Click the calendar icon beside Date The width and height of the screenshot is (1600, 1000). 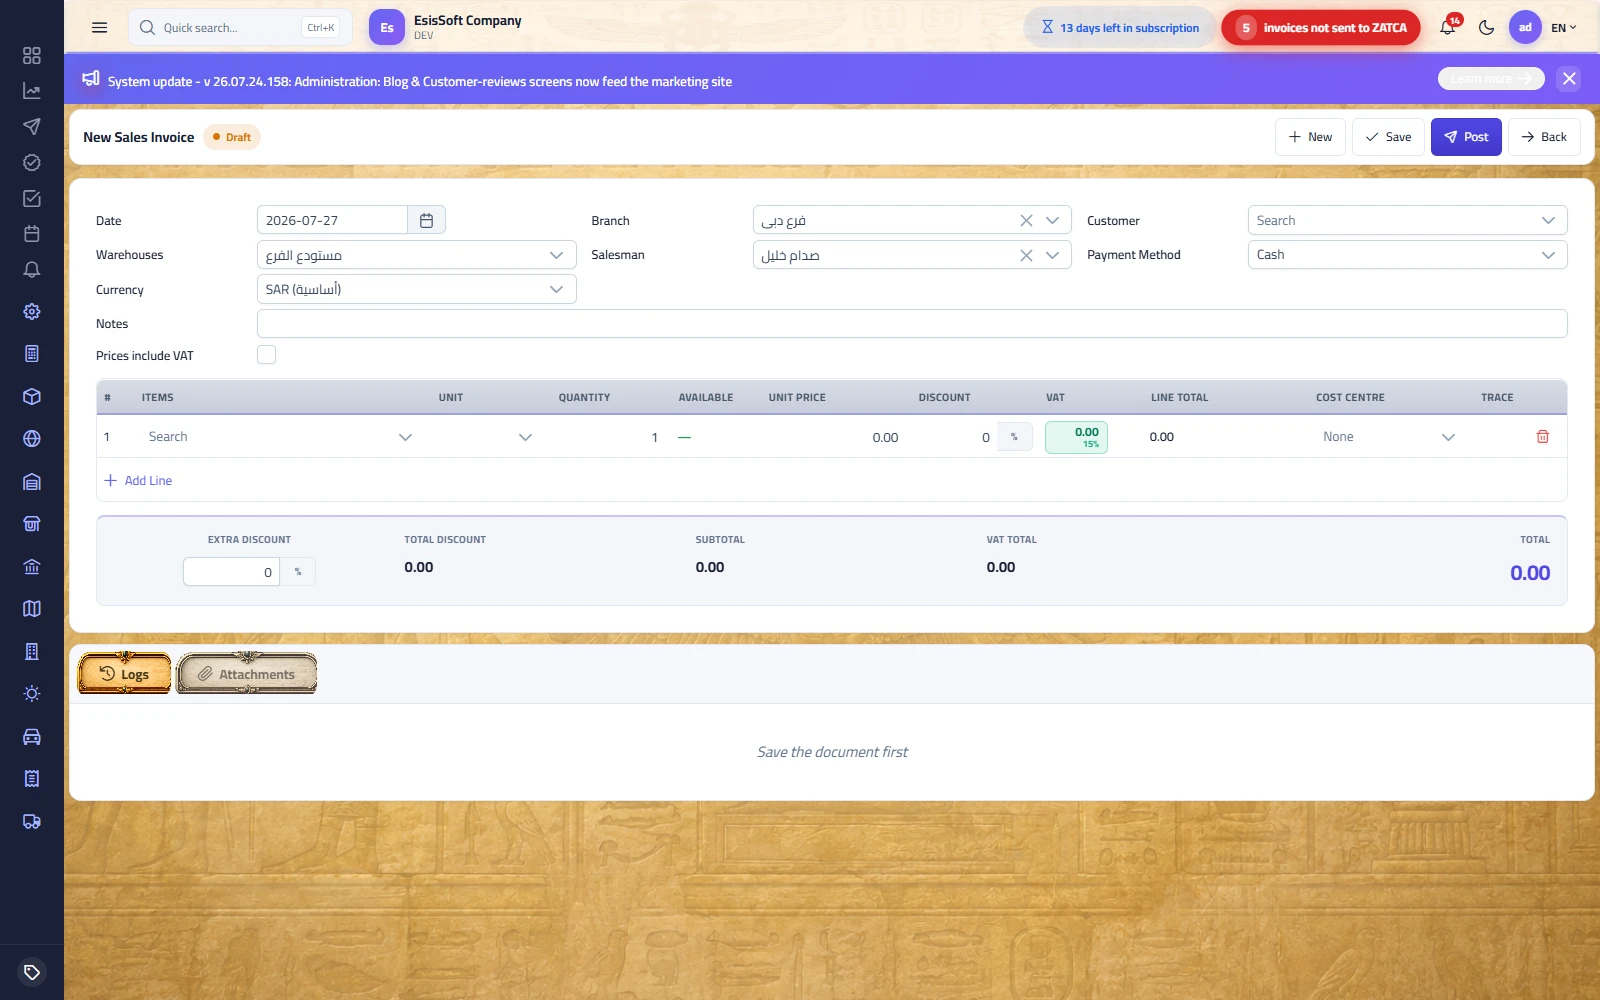426,220
